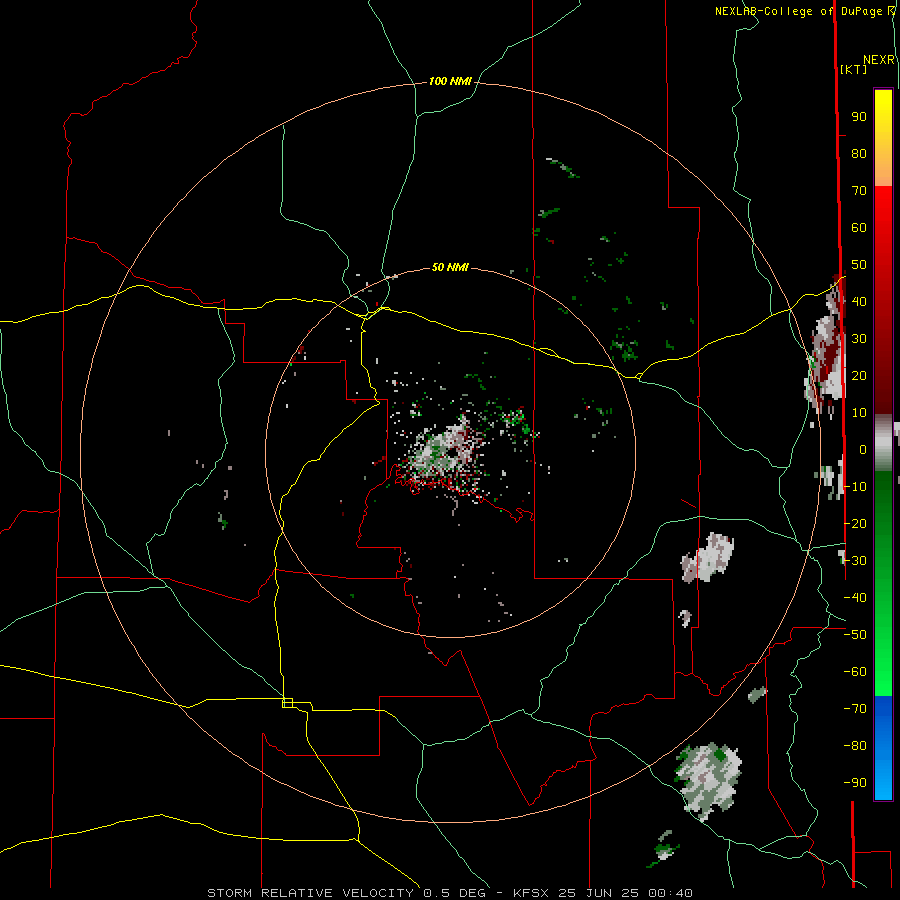This screenshot has width=900, height=900.
Task: Click the 50 value on the velocity scale
Action: point(859,265)
